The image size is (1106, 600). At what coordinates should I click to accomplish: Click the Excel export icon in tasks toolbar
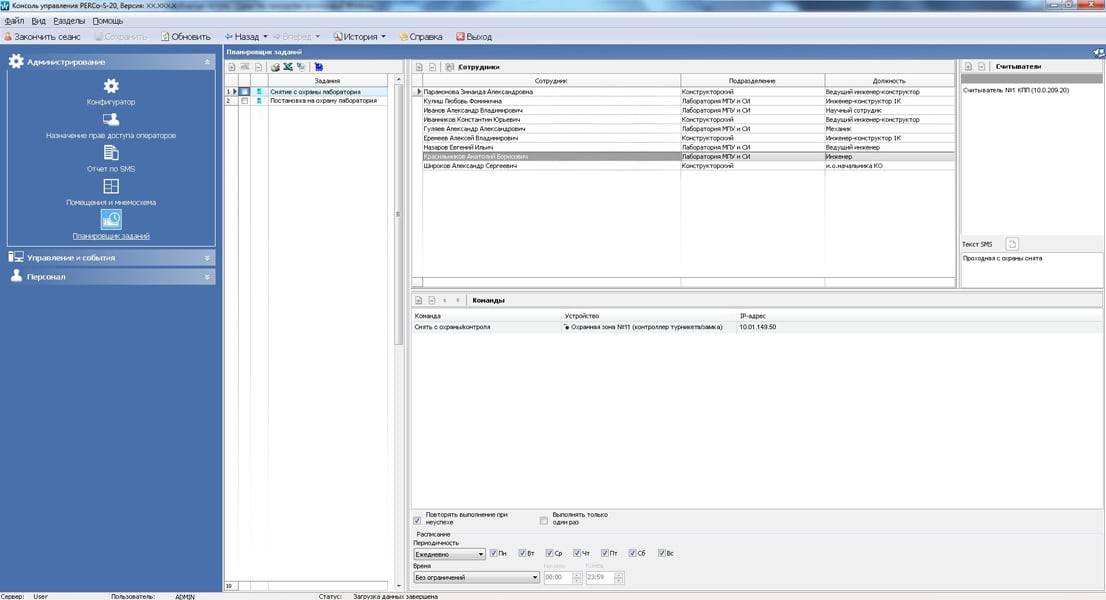pyautogui.click(x=288, y=67)
